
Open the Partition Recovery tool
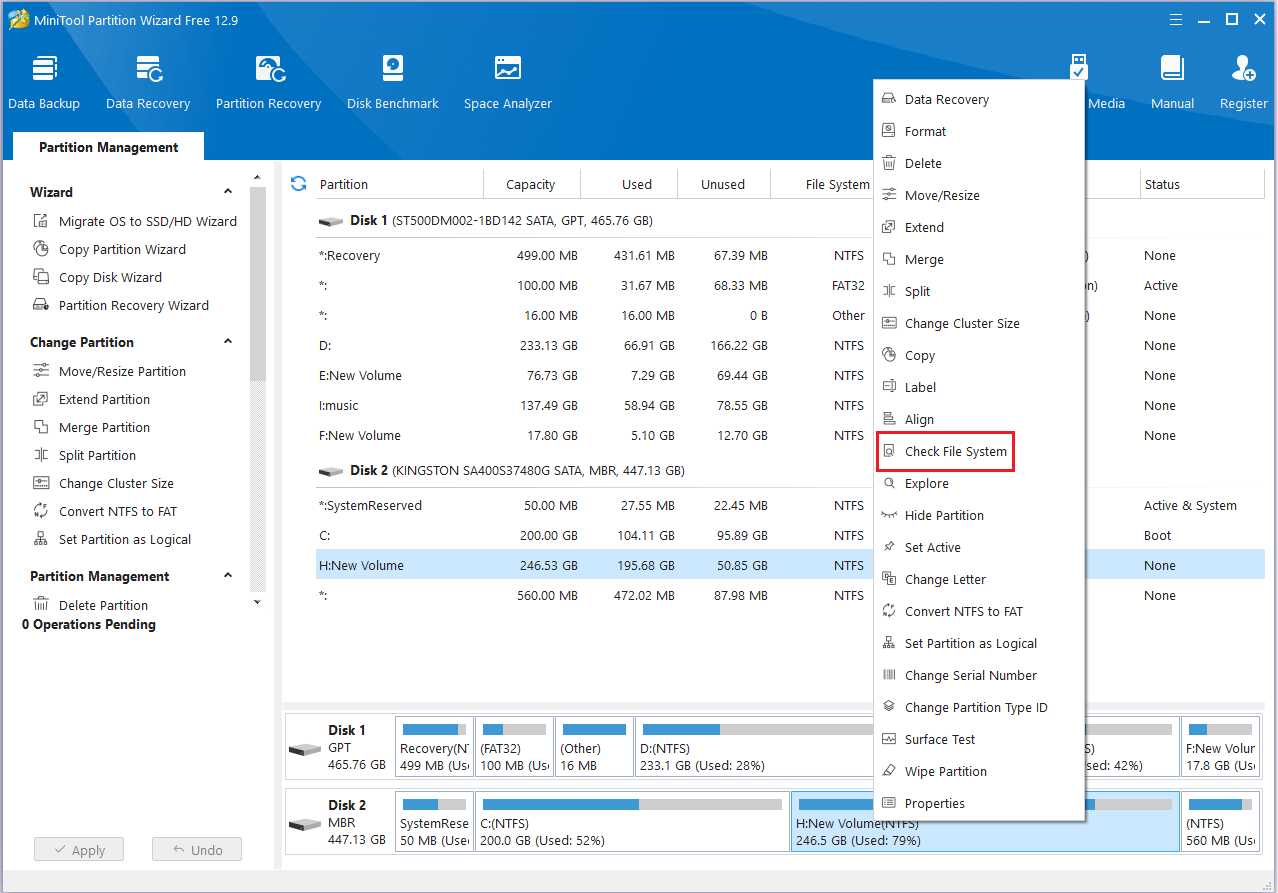pos(268,82)
